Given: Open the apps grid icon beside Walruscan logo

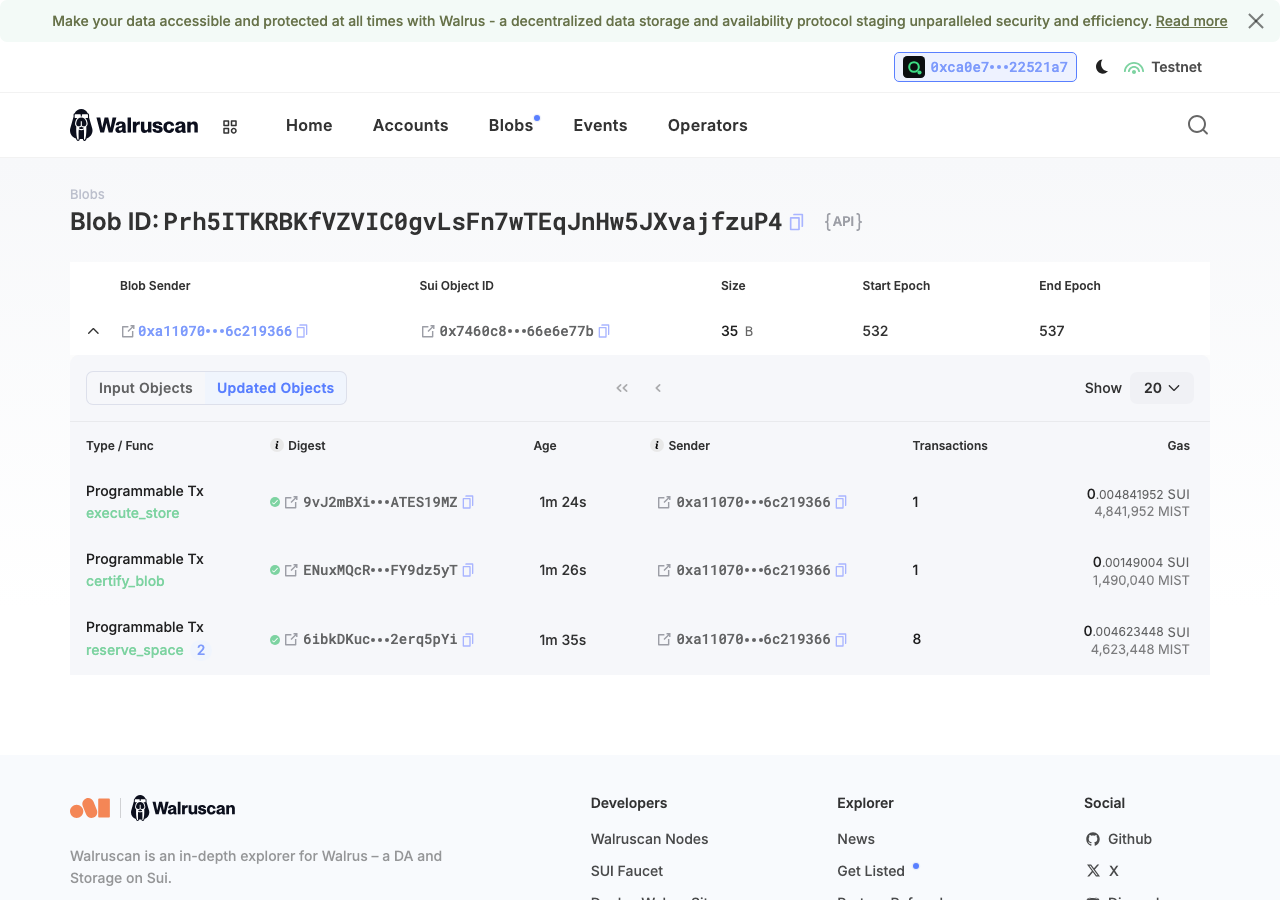Looking at the screenshot, I should coord(230,127).
